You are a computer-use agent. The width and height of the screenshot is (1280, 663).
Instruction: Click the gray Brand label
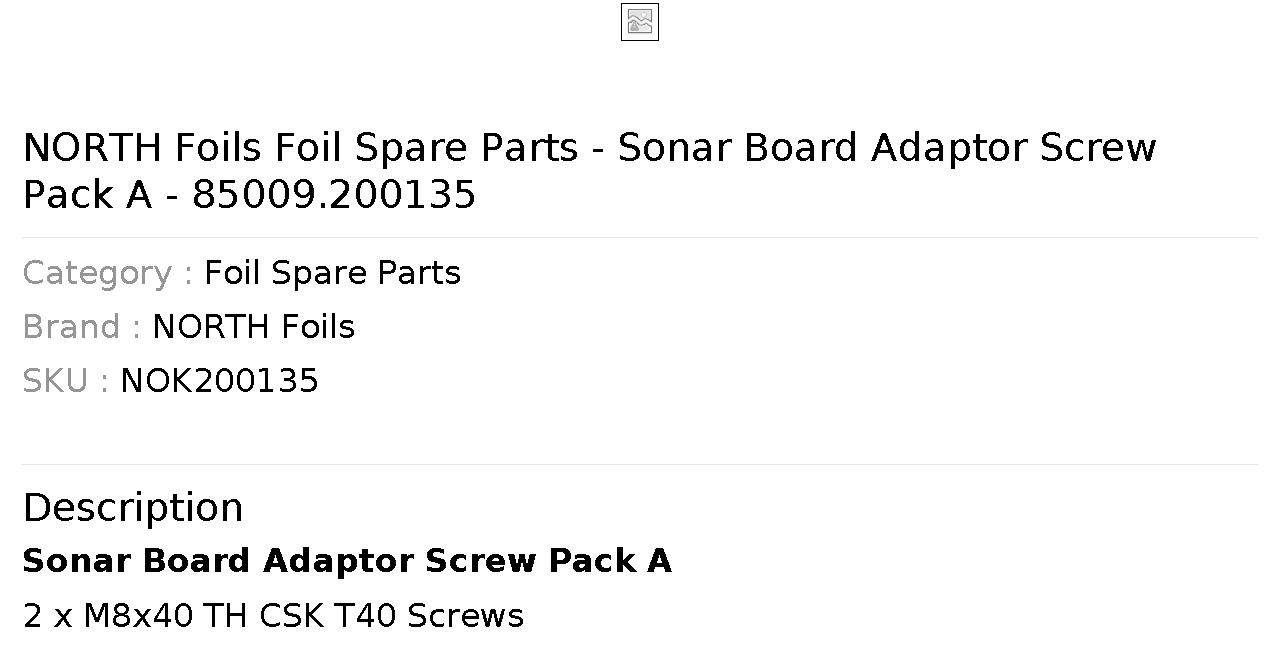[x=81, y=327]
